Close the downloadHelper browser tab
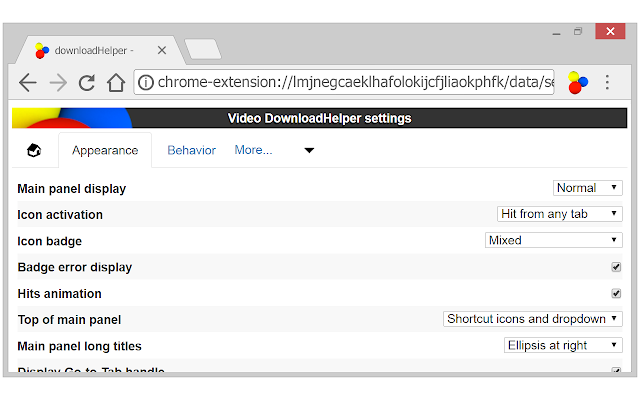 [x=162, y=50]
